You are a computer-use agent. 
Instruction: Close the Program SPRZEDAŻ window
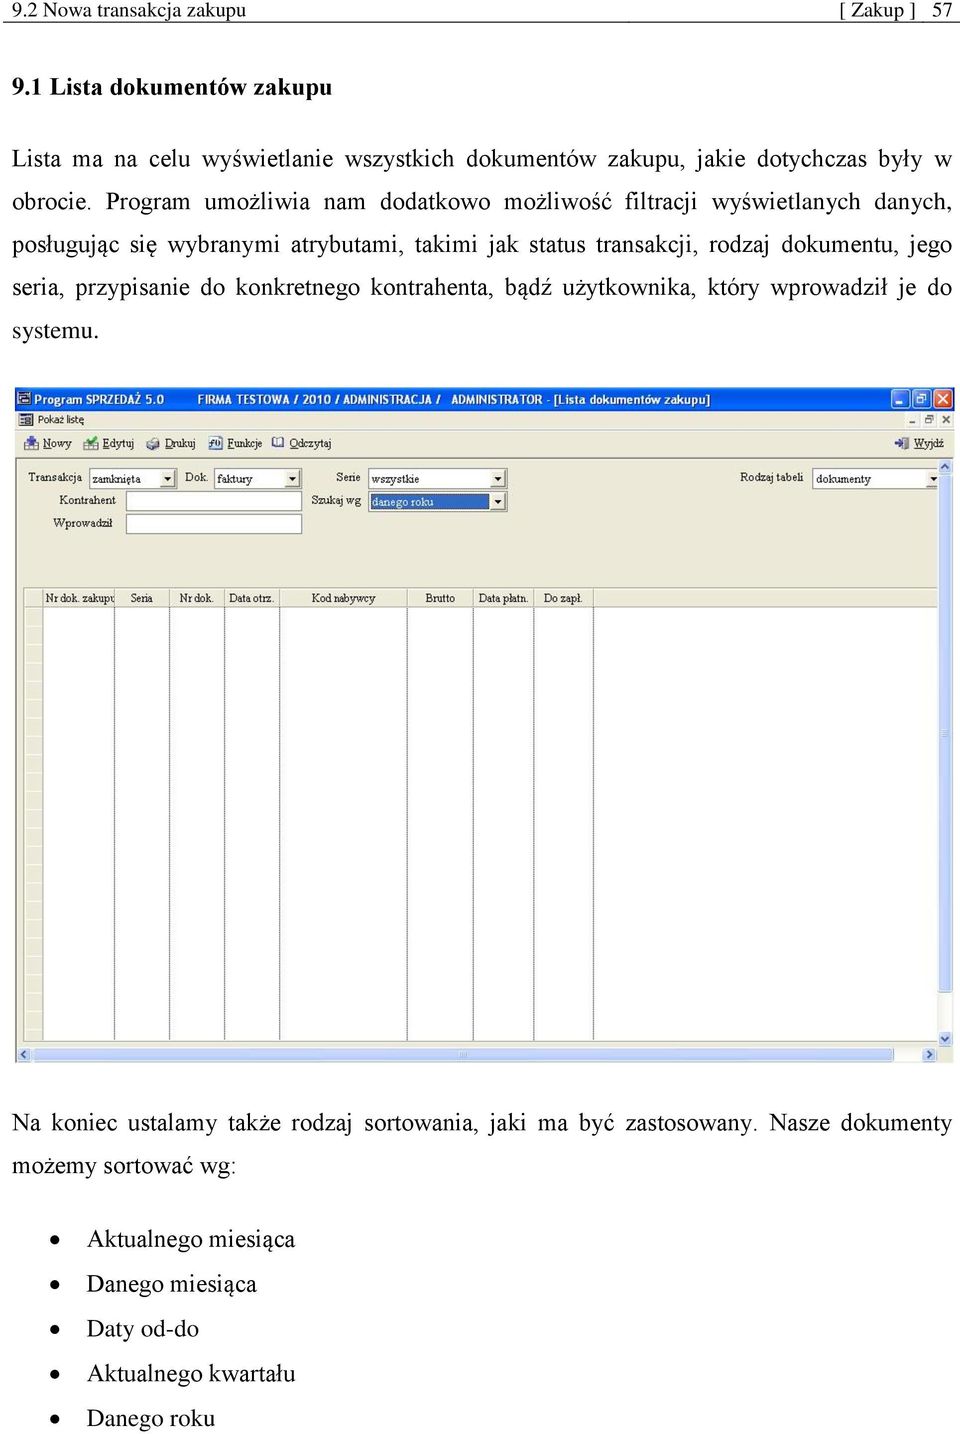tap(943, 399)
